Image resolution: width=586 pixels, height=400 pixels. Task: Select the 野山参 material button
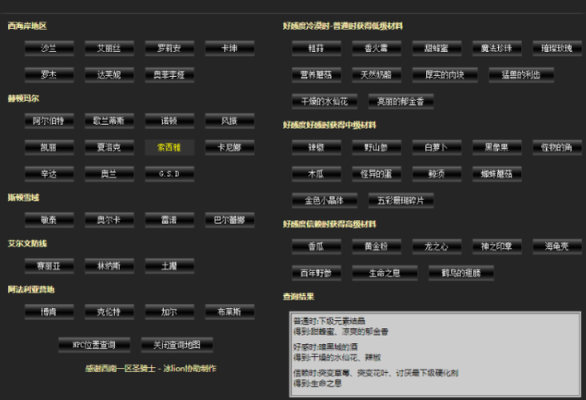(376, 147)
